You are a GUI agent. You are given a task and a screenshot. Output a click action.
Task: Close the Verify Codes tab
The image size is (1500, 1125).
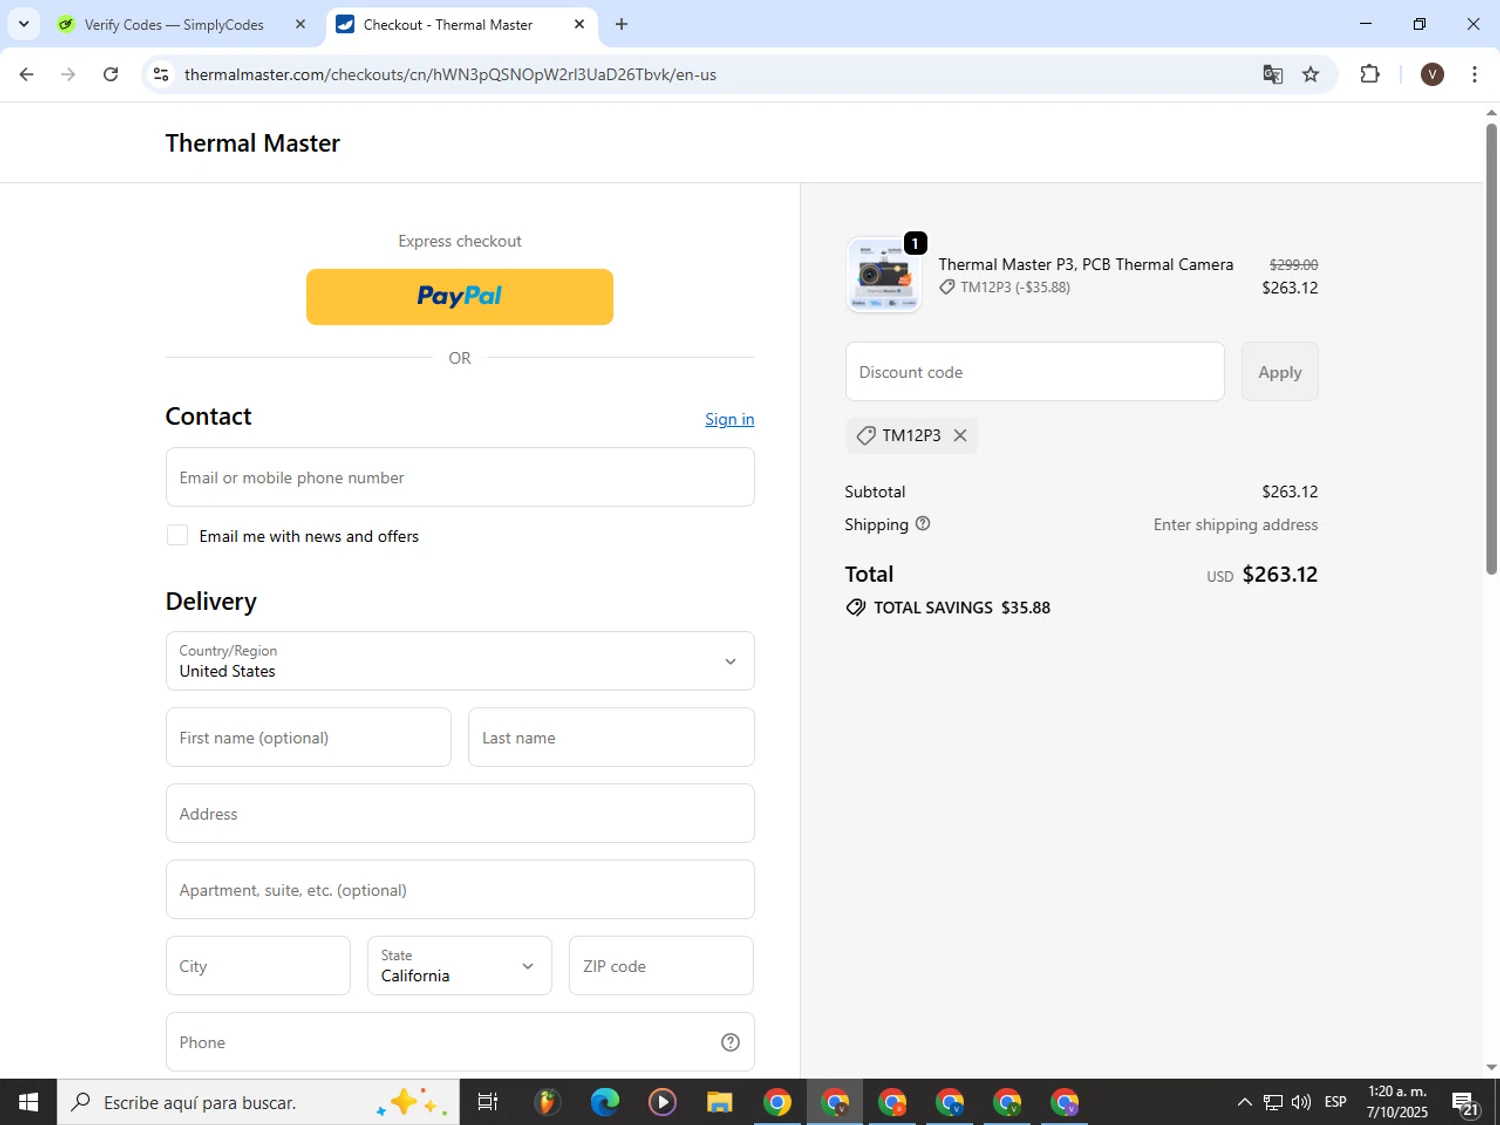[300, 24]
